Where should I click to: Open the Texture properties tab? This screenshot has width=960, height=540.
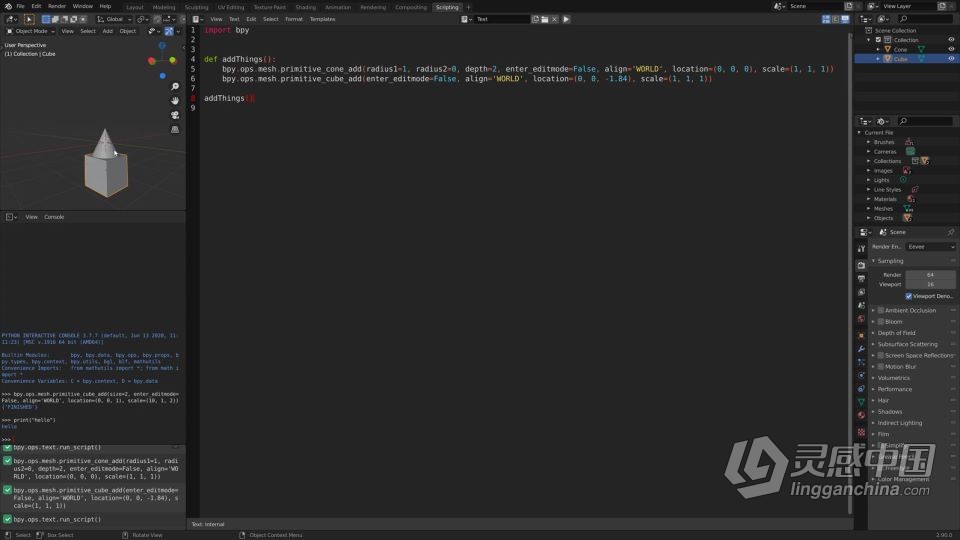861,432
